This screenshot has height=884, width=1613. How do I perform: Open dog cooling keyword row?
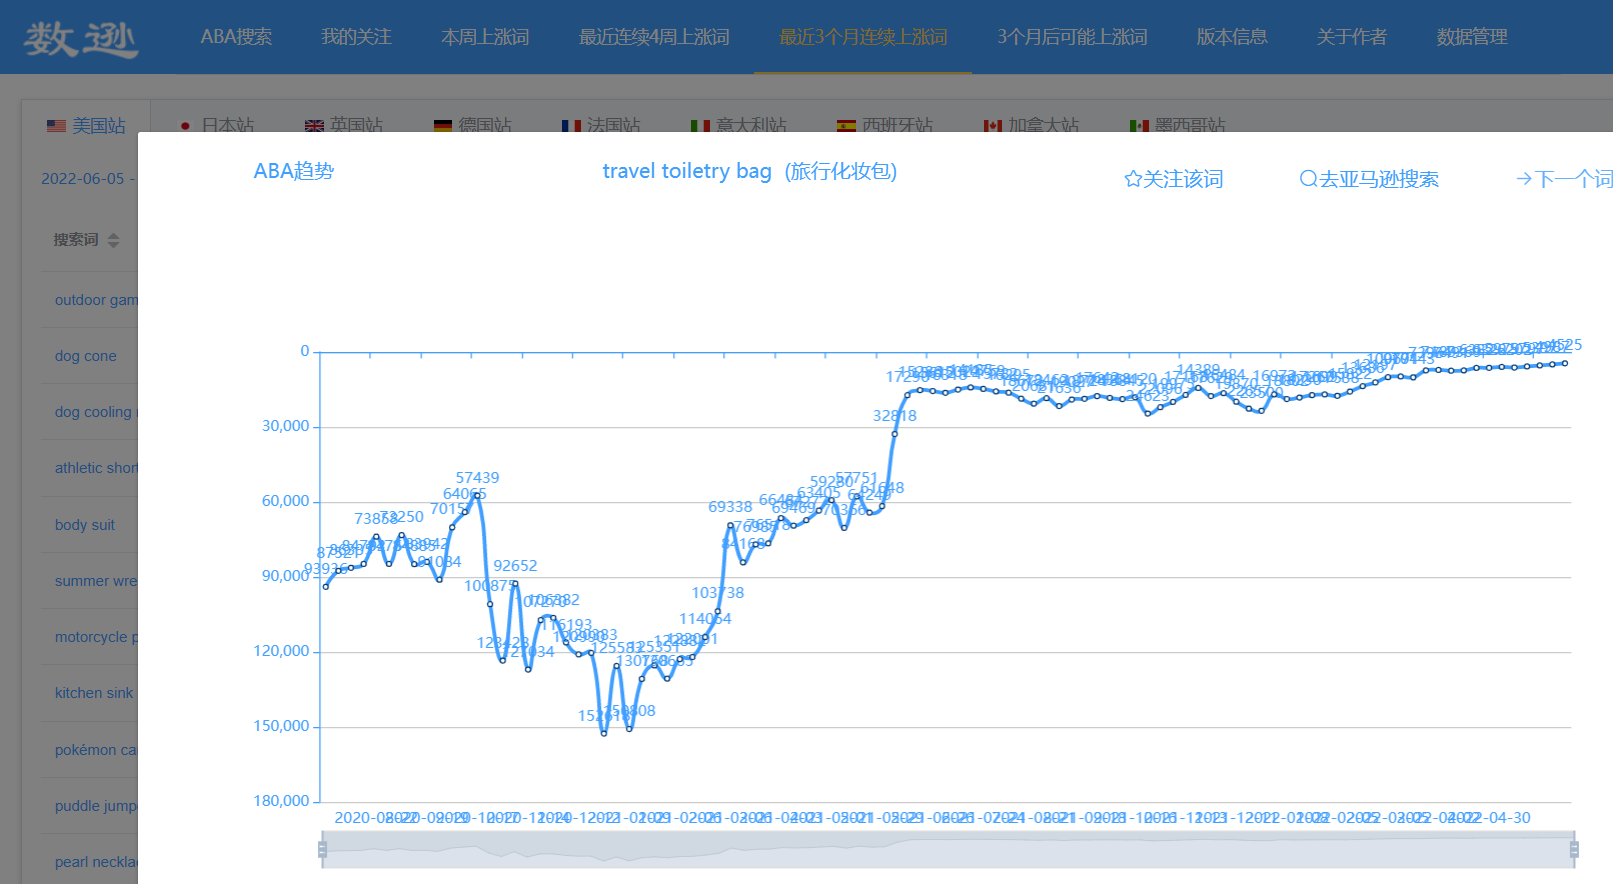pos(96,412)
